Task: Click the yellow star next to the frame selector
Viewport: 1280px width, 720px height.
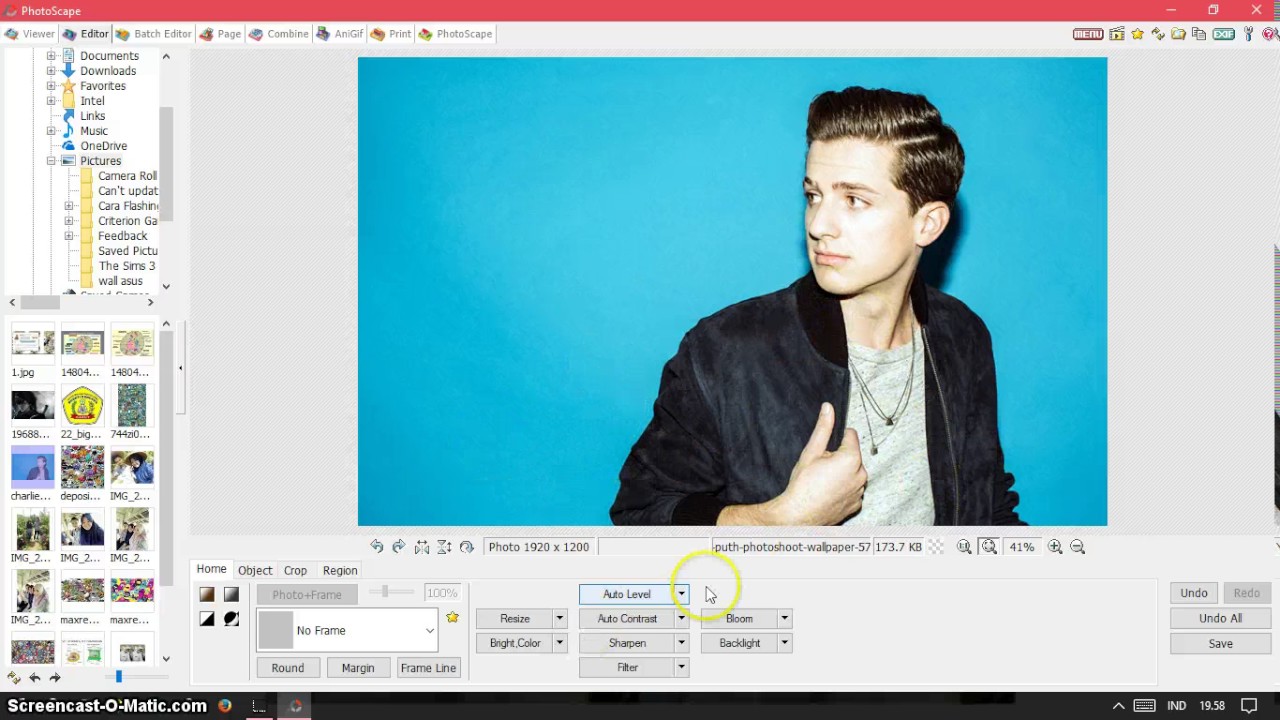Action: click(452, 618)
